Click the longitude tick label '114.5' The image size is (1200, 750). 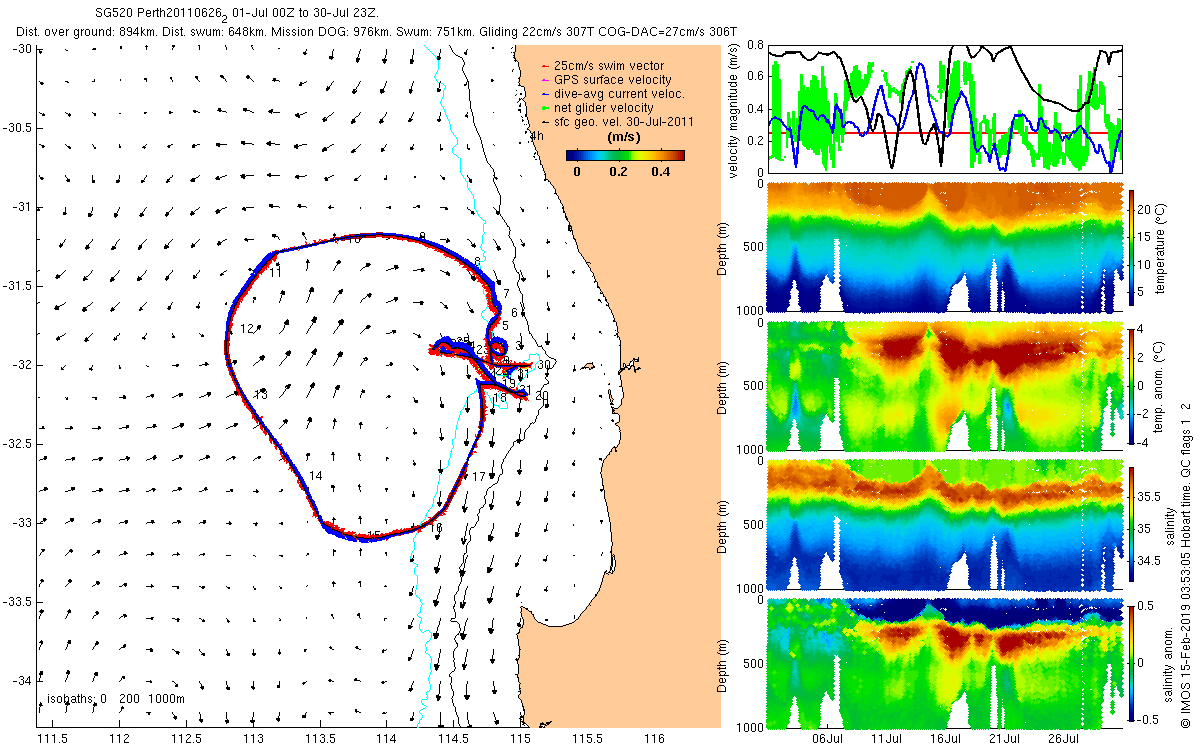[454, 738]
